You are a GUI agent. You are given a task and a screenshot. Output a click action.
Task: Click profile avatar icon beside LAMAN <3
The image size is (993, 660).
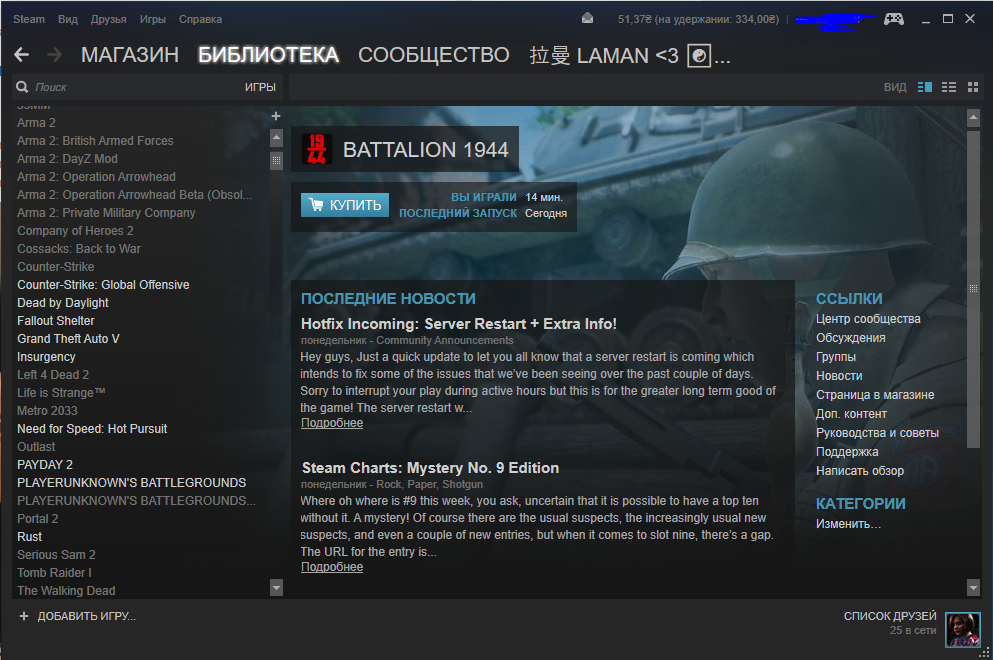699,56
